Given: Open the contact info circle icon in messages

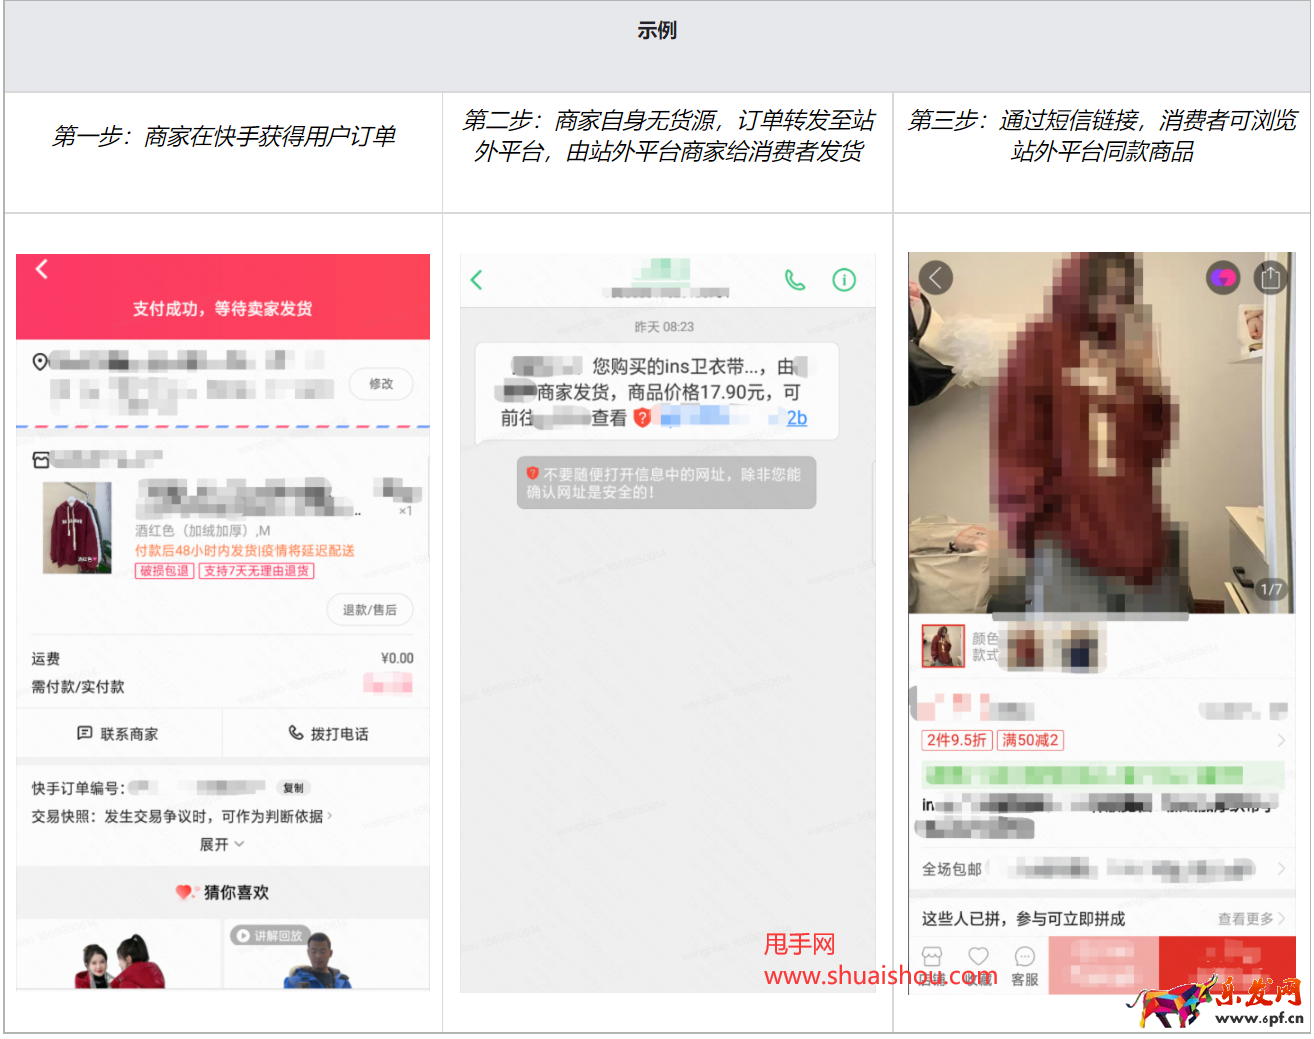Looking at the screenshot, I should click(x=844, y=280).
